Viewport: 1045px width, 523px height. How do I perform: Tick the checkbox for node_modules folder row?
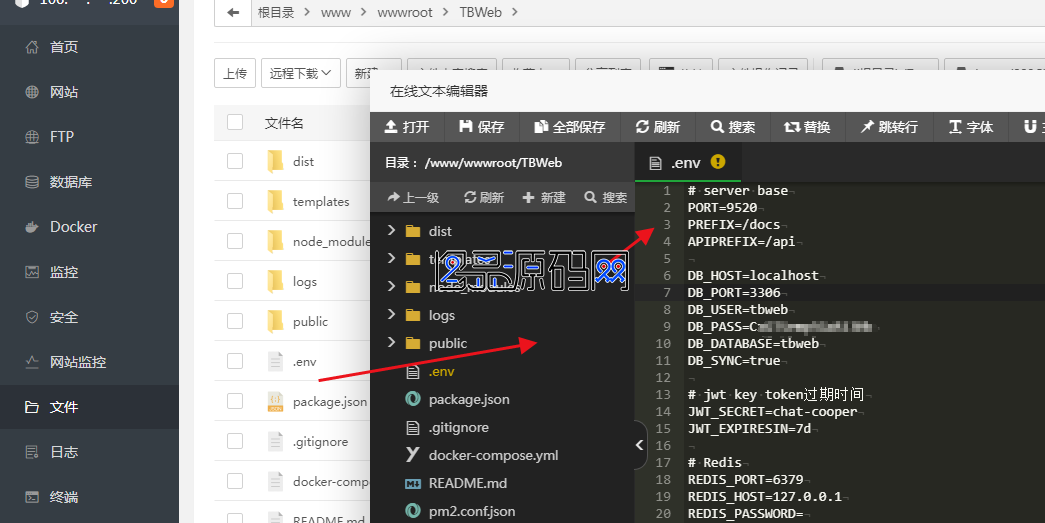[x=235, y=241]
